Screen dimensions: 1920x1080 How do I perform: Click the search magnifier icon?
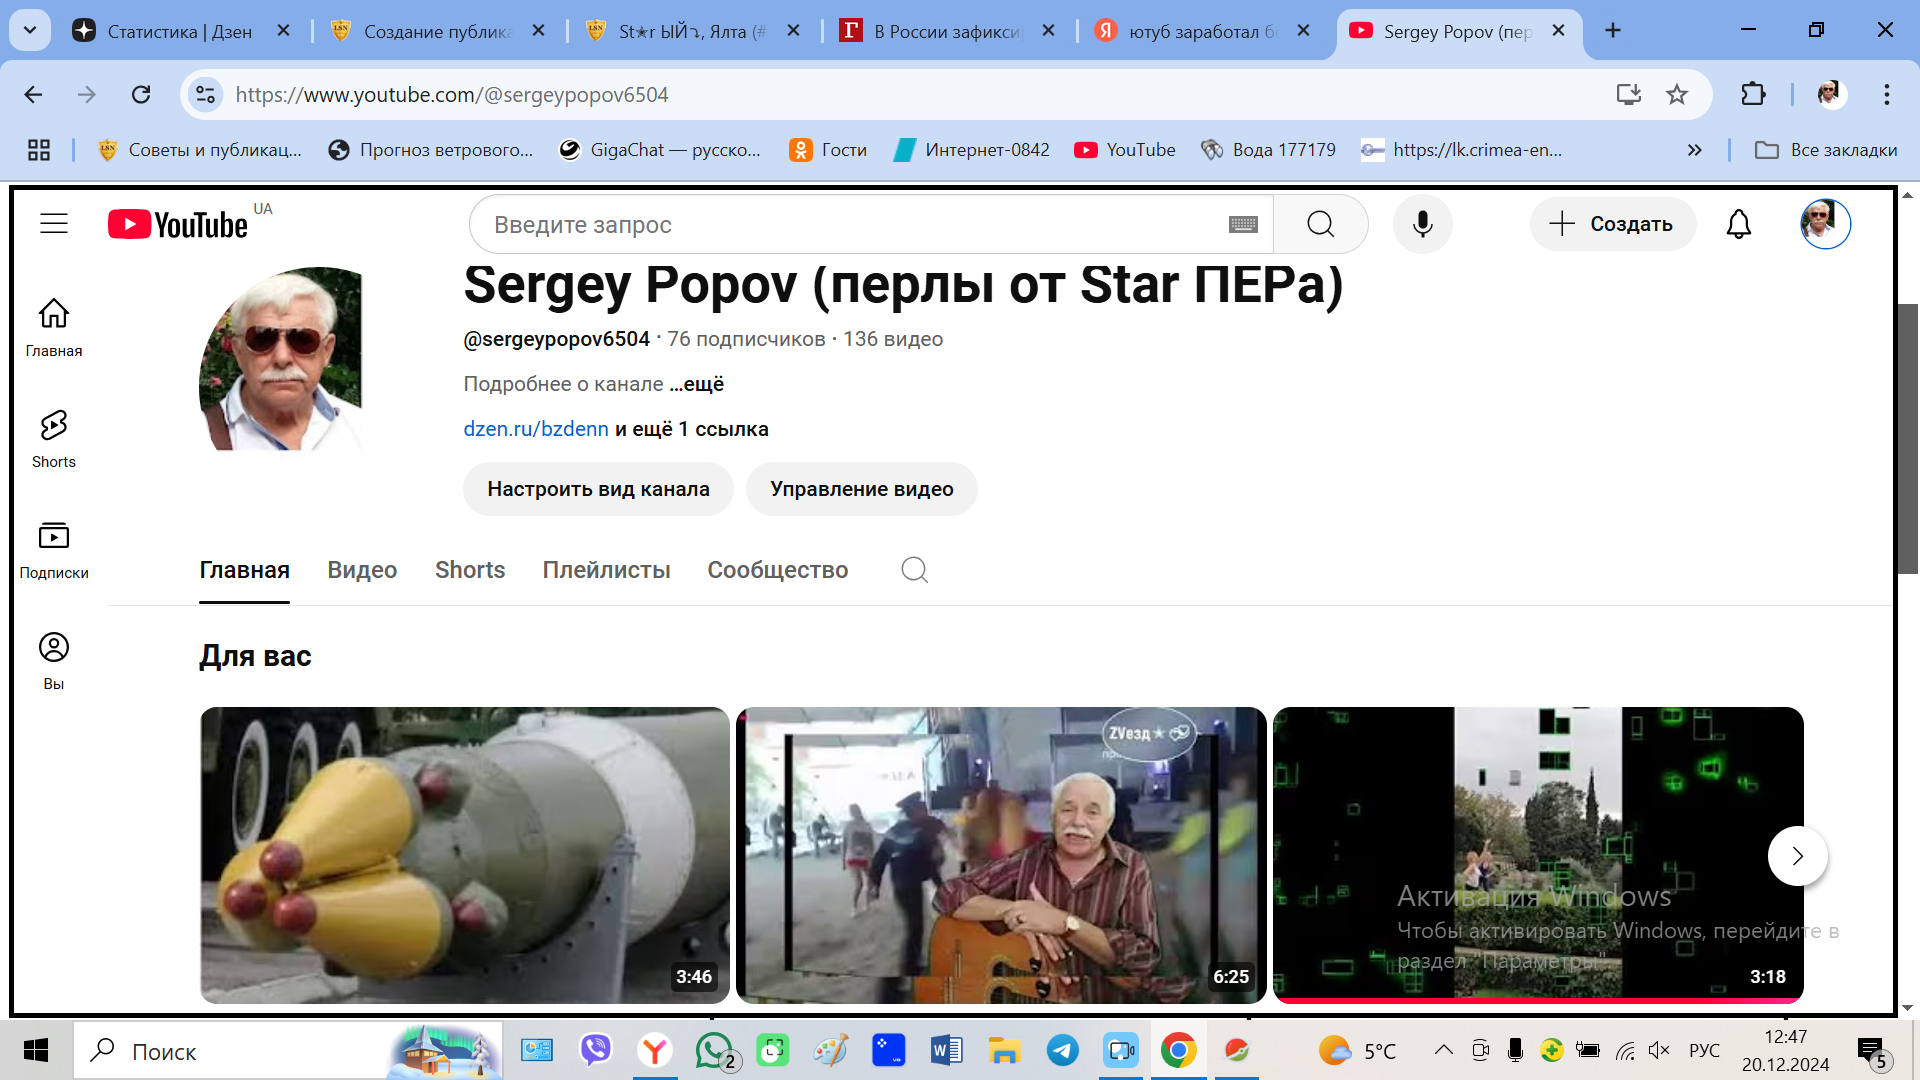click(1320, 224)
